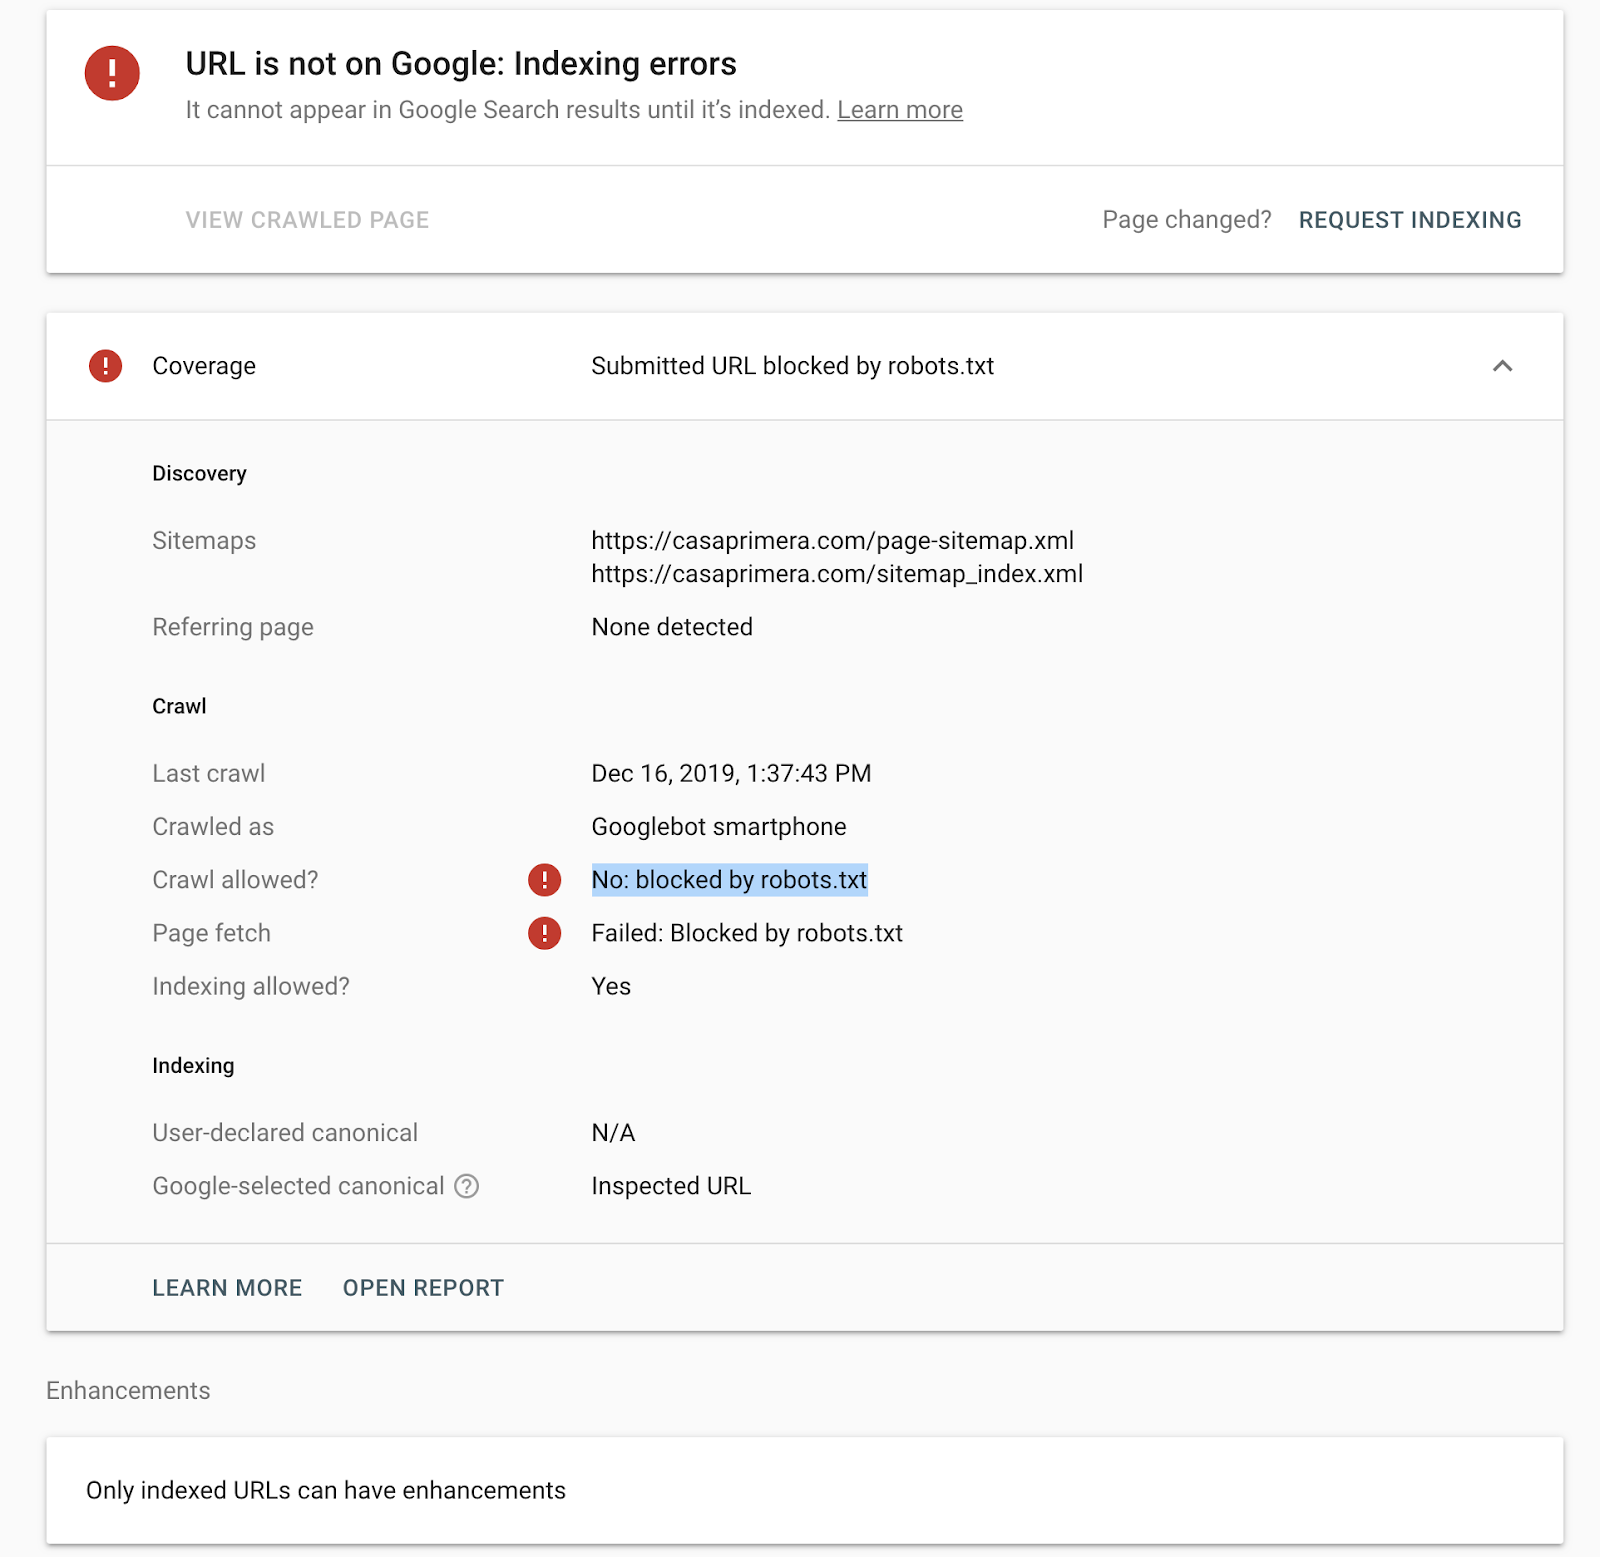The height and width of the screenshot is (1557, 1600).
Task: Click the 'None detected' referring page value
Action: pos(672,627)
